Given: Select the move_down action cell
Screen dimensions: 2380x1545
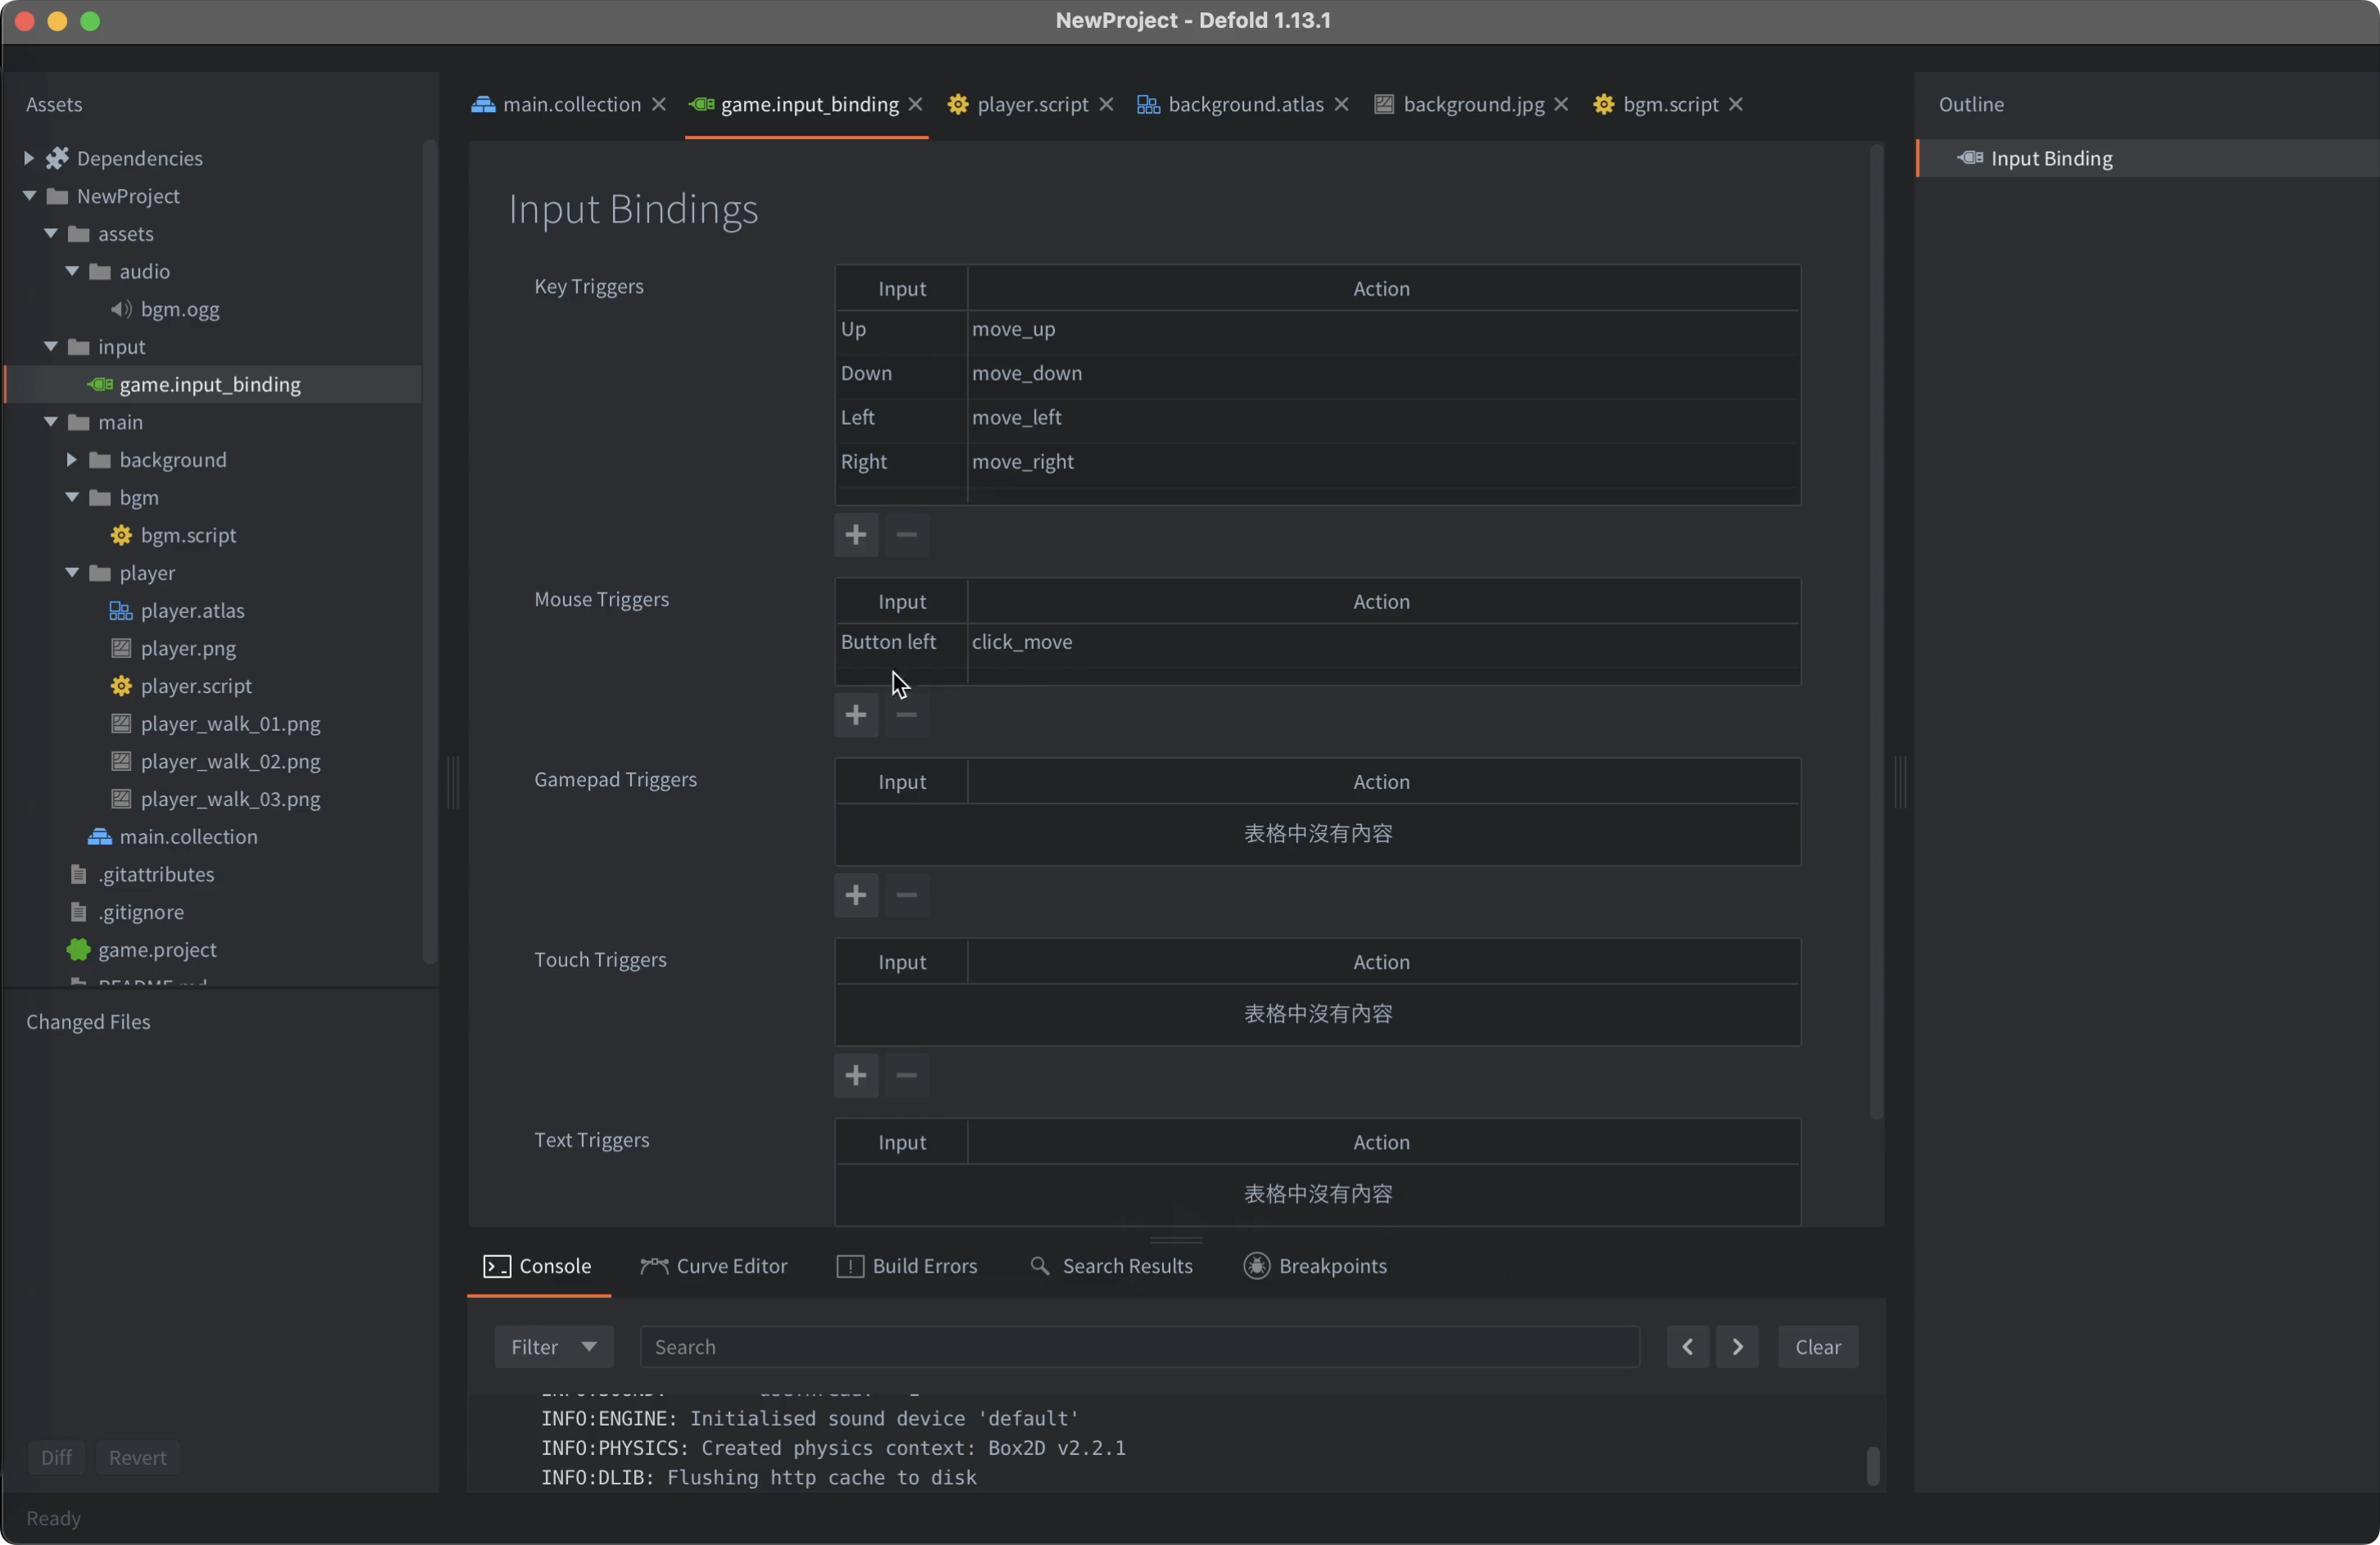Looking at the screenshot, I should pyautogui.click(x=1384, y=373).
